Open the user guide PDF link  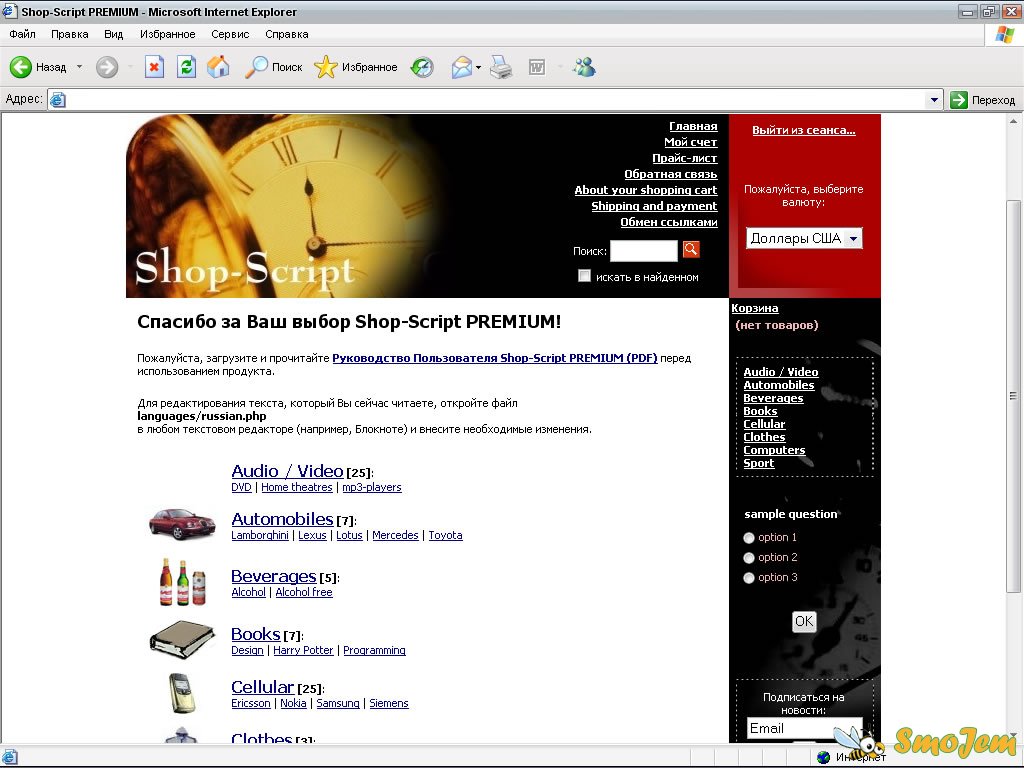tap(495, 358)
